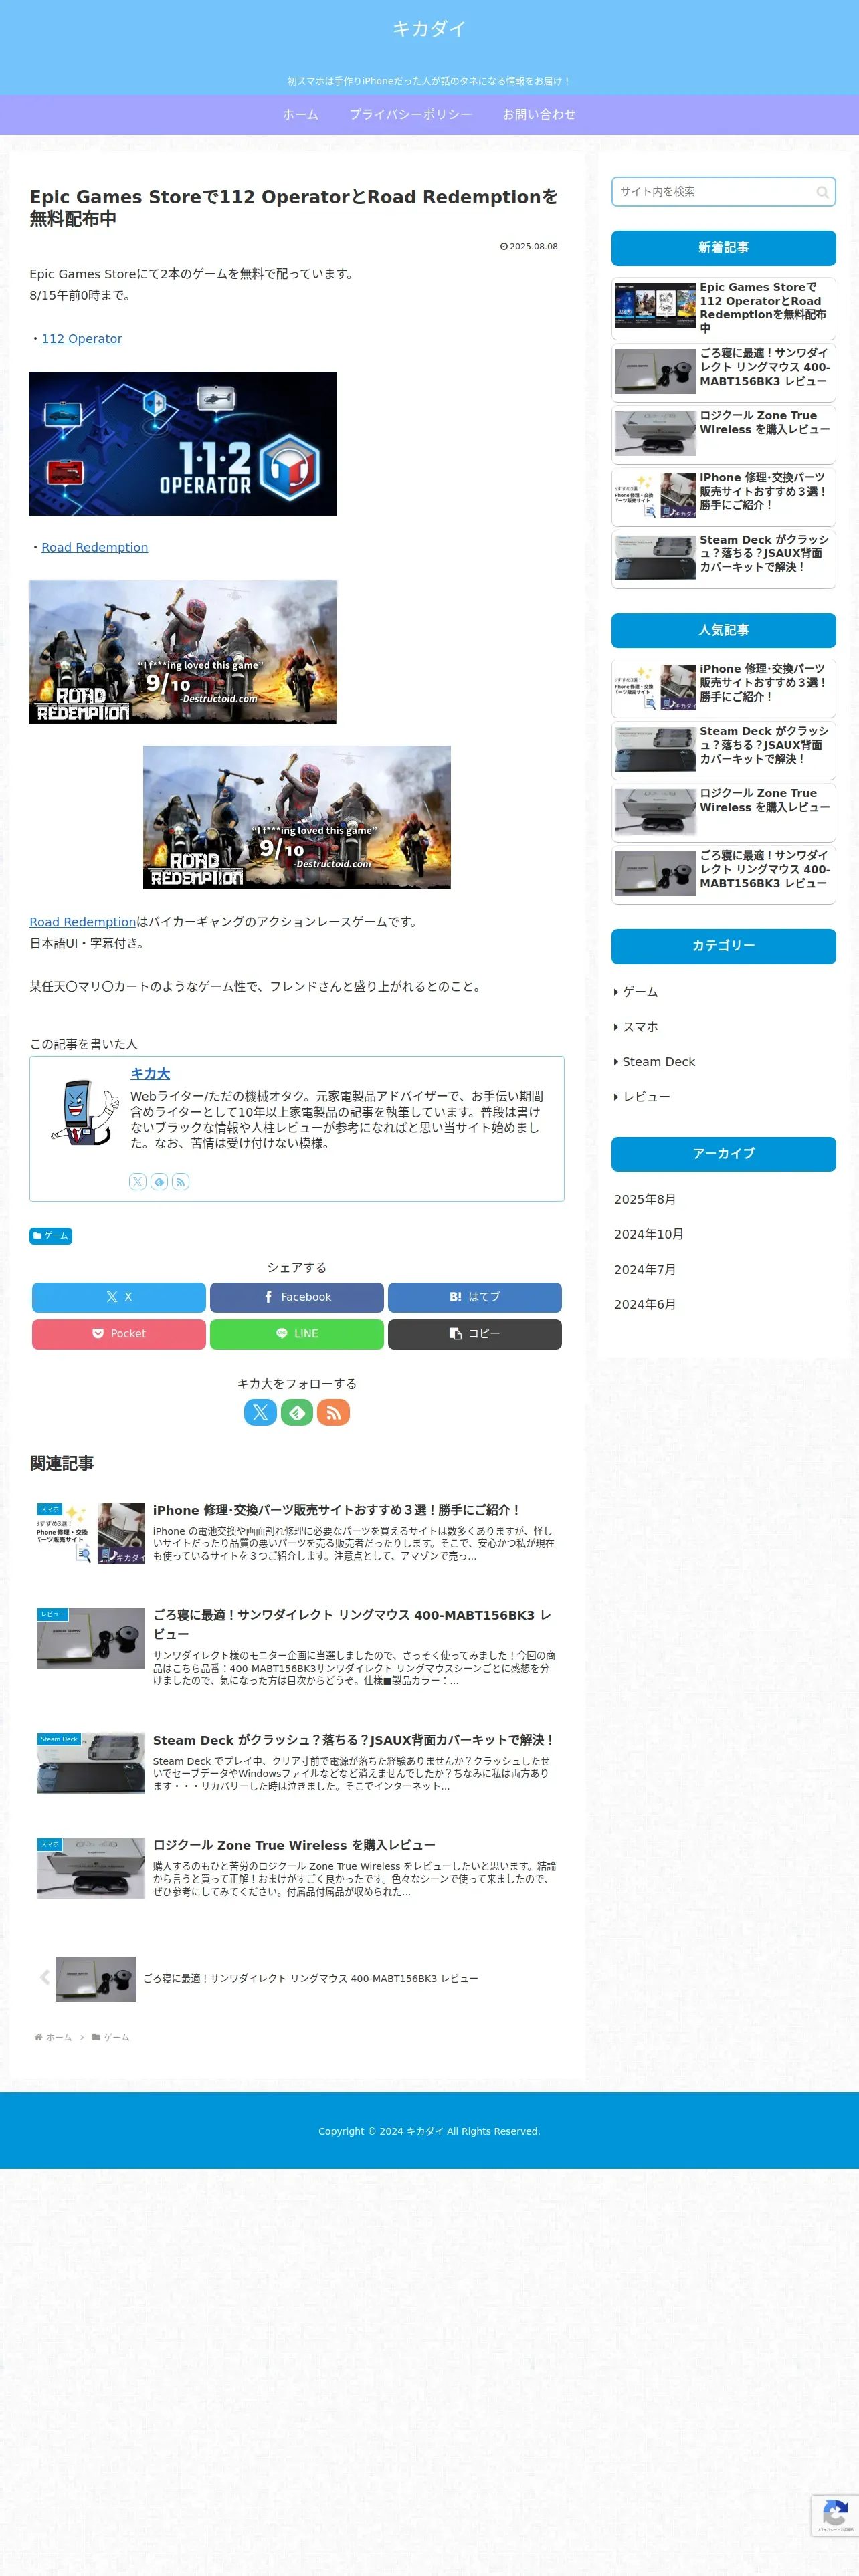Open Steam Deck crash article in 人気記事
Screen dimensions: 859x2576
724,749
